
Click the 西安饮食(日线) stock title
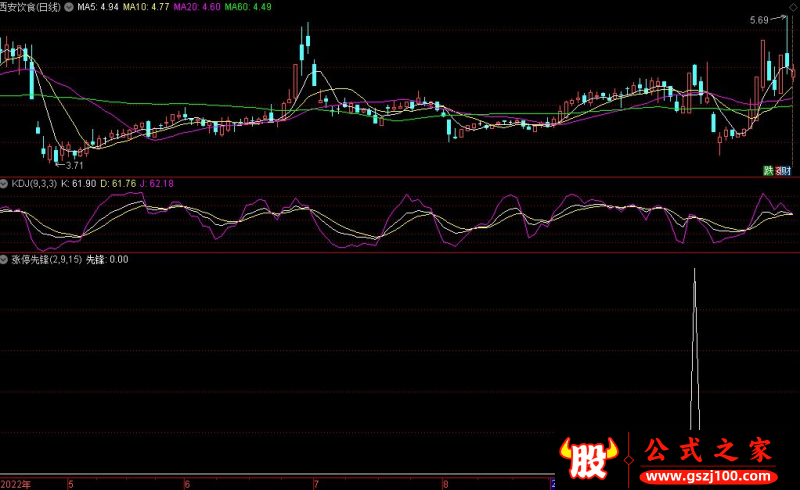point(30,6)
